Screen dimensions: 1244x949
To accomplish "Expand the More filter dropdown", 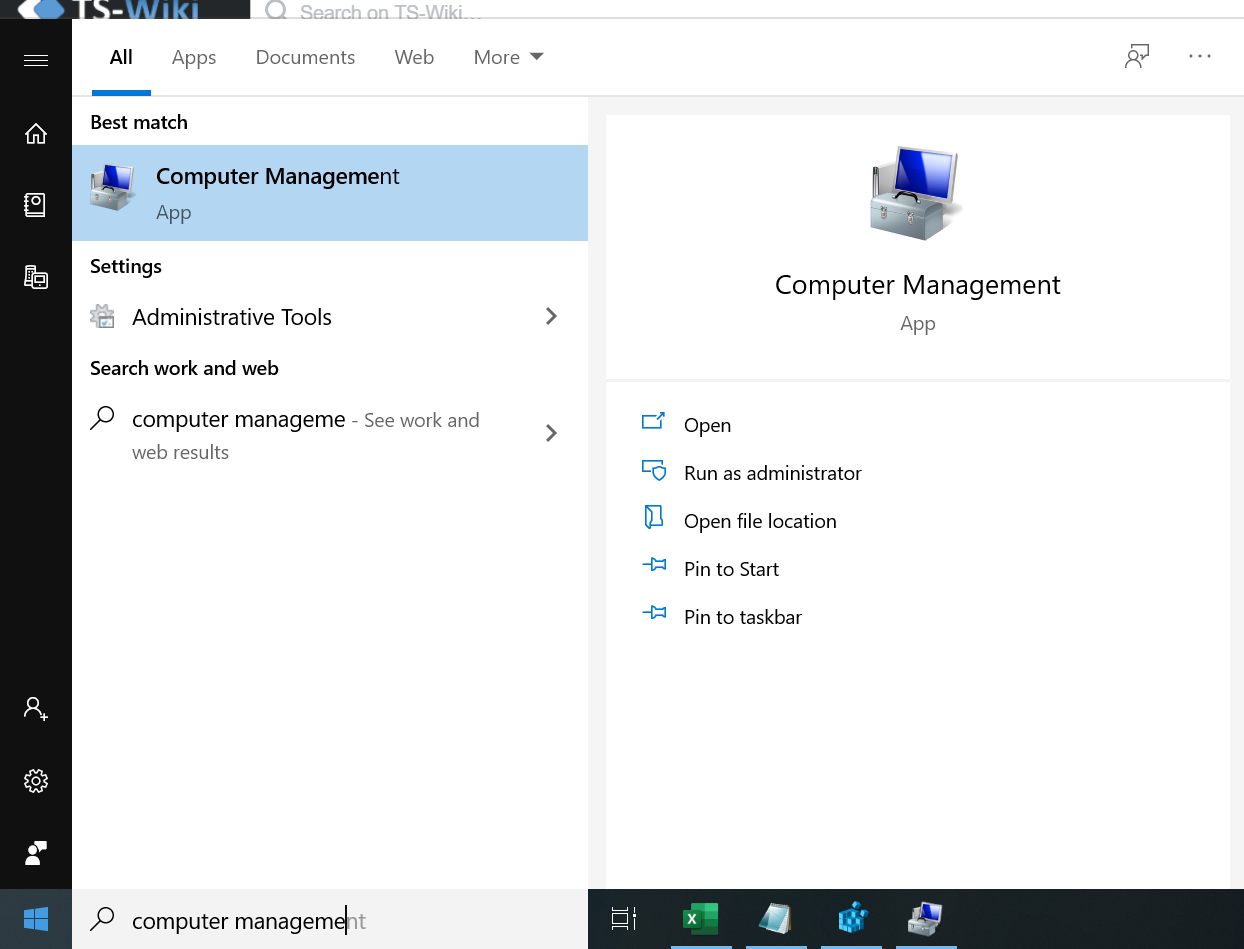I will tap(508, 58).
